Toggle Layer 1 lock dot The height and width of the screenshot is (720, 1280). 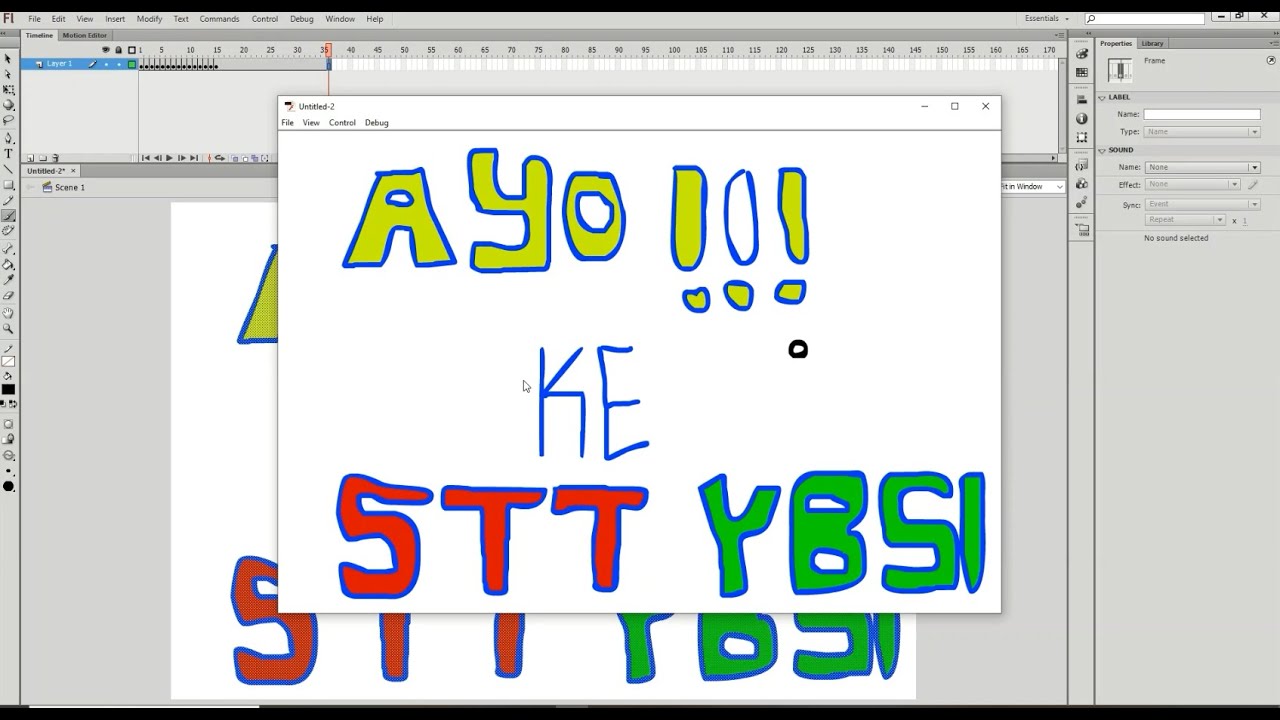[119, 64]
